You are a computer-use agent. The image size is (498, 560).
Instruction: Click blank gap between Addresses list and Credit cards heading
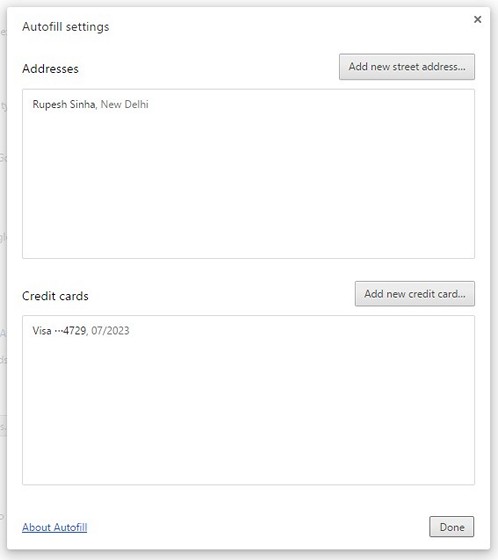[x=248, y=270]
